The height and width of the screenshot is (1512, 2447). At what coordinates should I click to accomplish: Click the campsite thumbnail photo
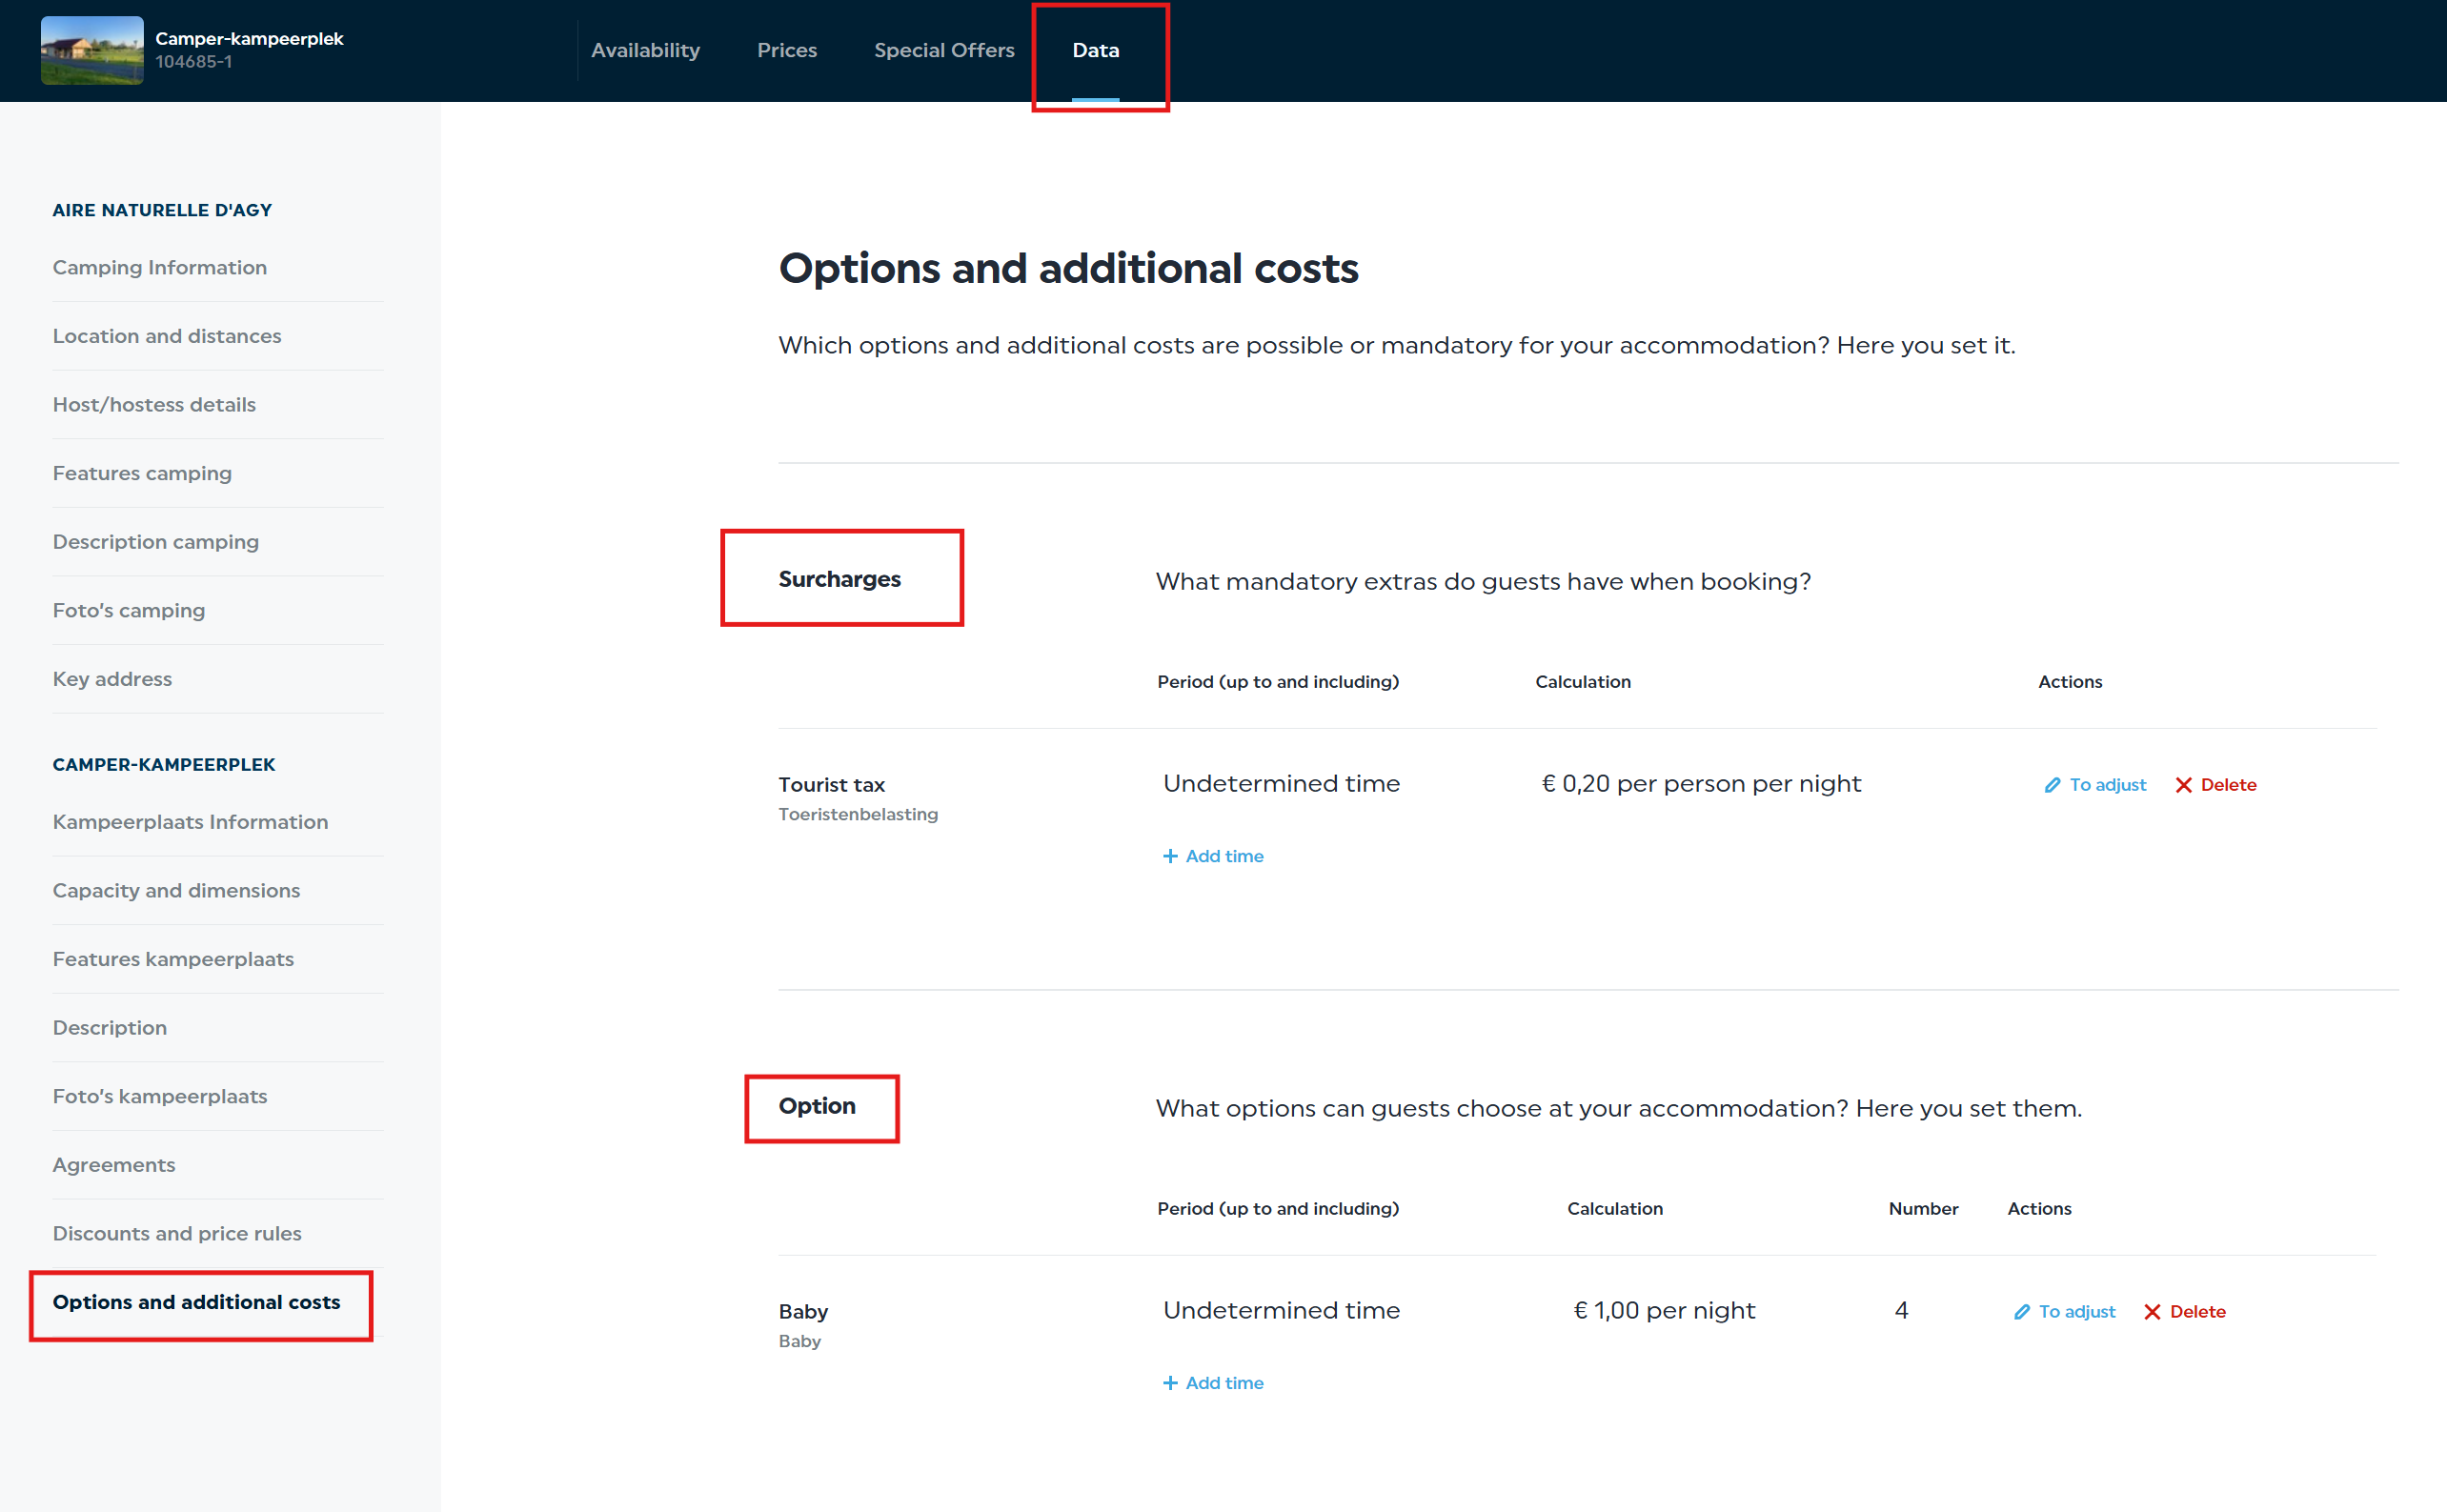point(92,50)
